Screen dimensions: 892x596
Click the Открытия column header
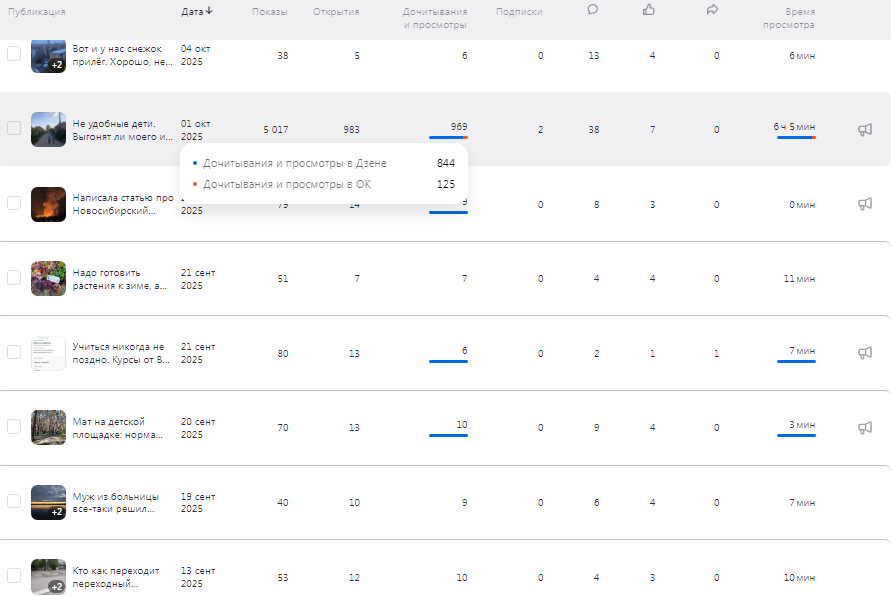pyautogui.click(x=336, y=11)
